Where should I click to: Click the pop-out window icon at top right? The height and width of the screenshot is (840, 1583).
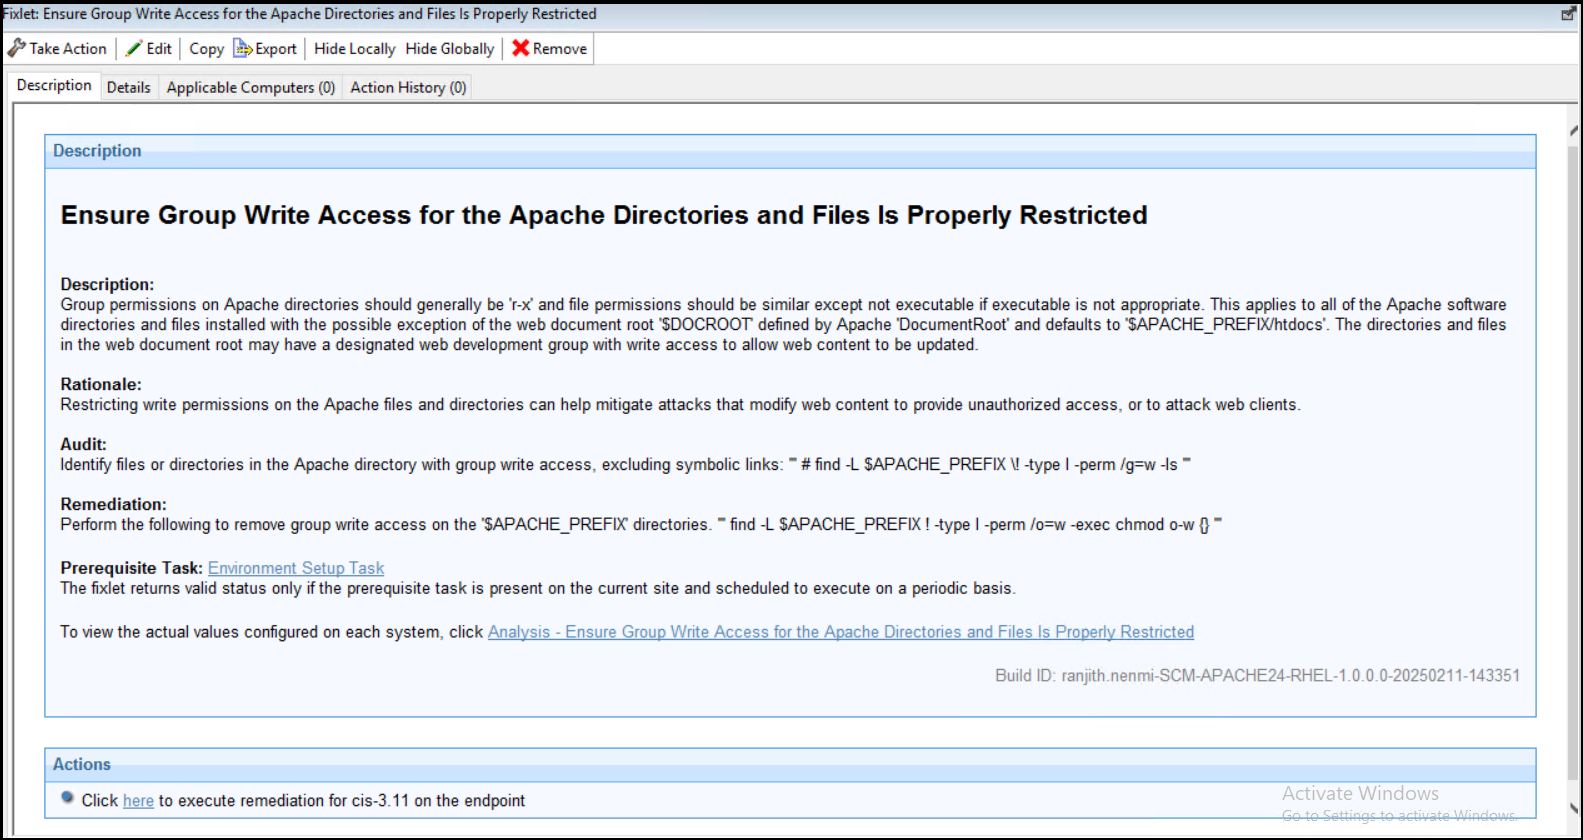(1568, 14)
